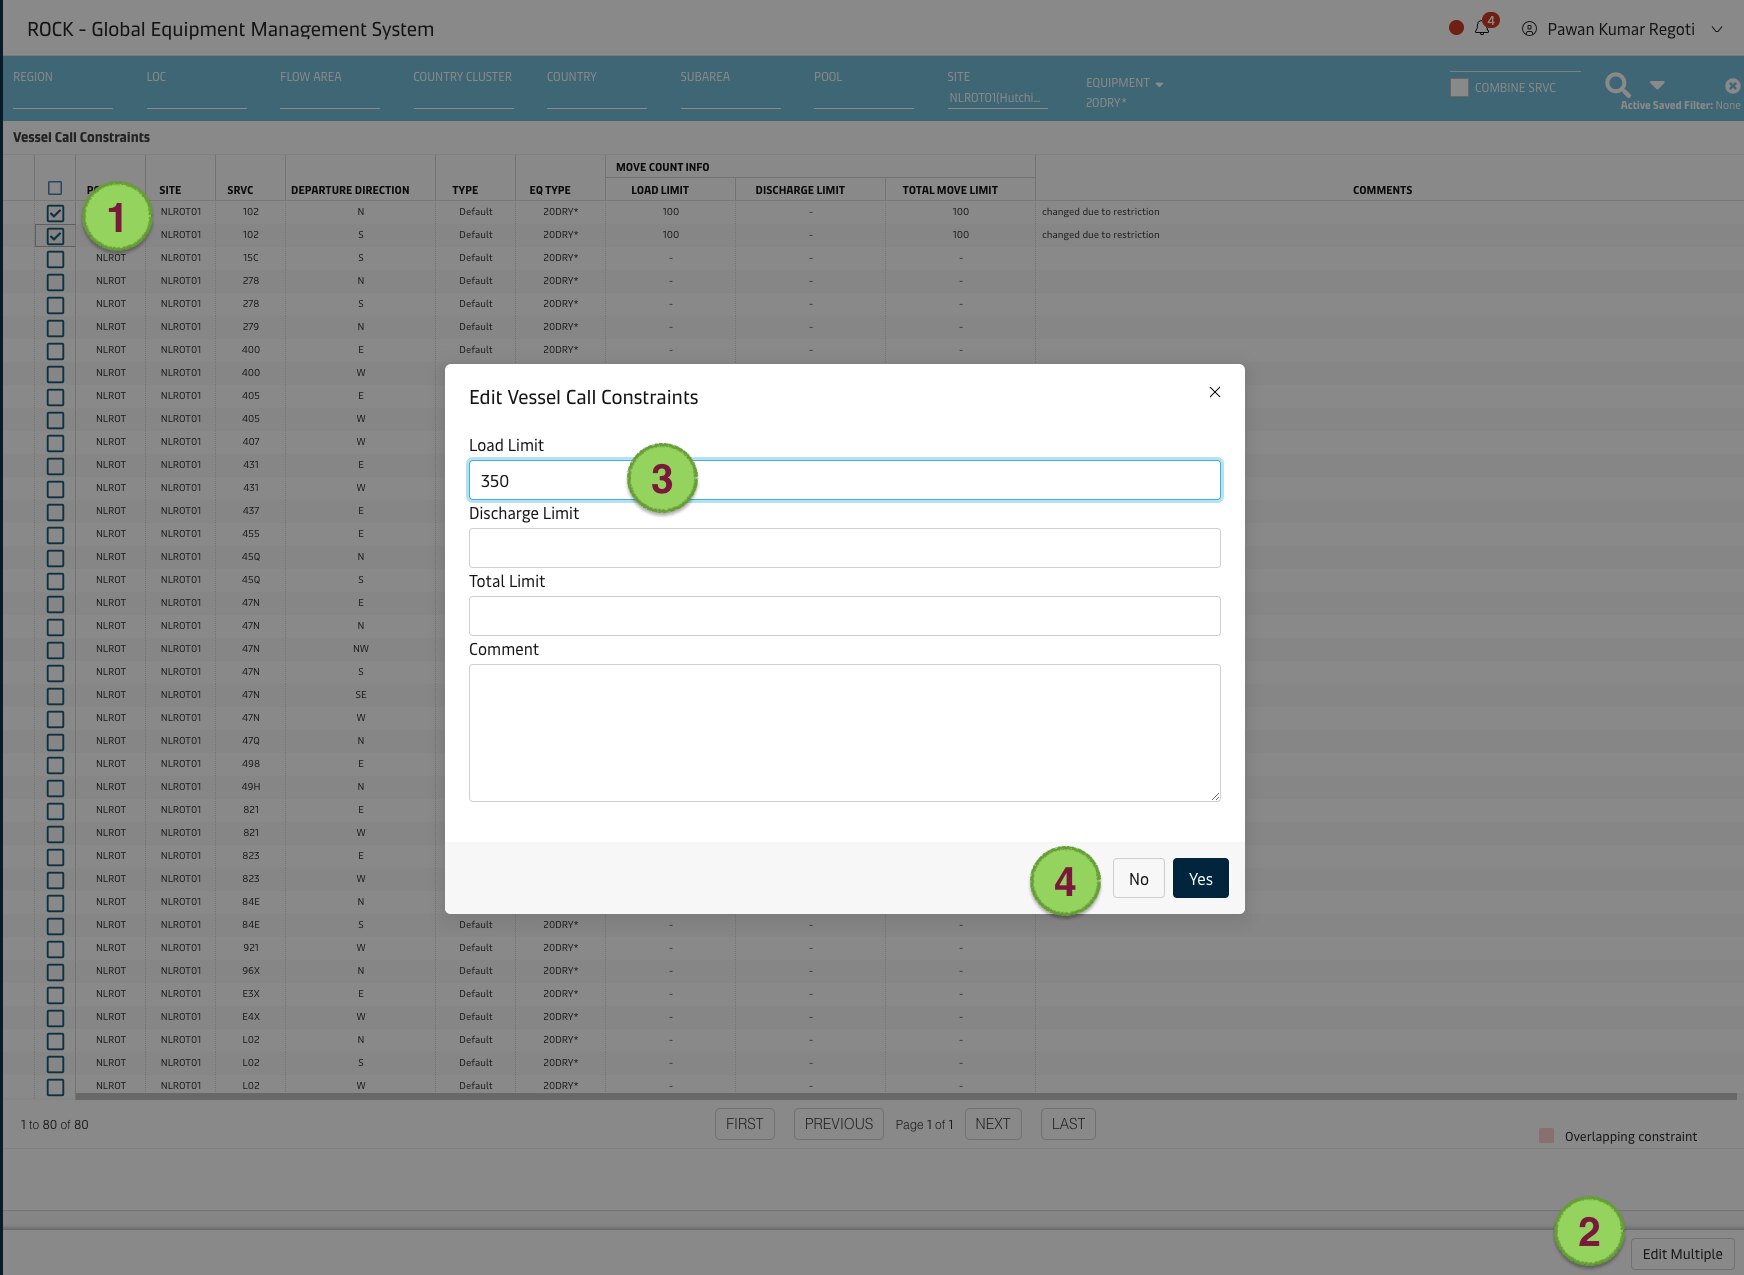1744x1275 pixels.
Task: Open the saved filter dropdown arrow
Action: click(x=1657, y=86)
